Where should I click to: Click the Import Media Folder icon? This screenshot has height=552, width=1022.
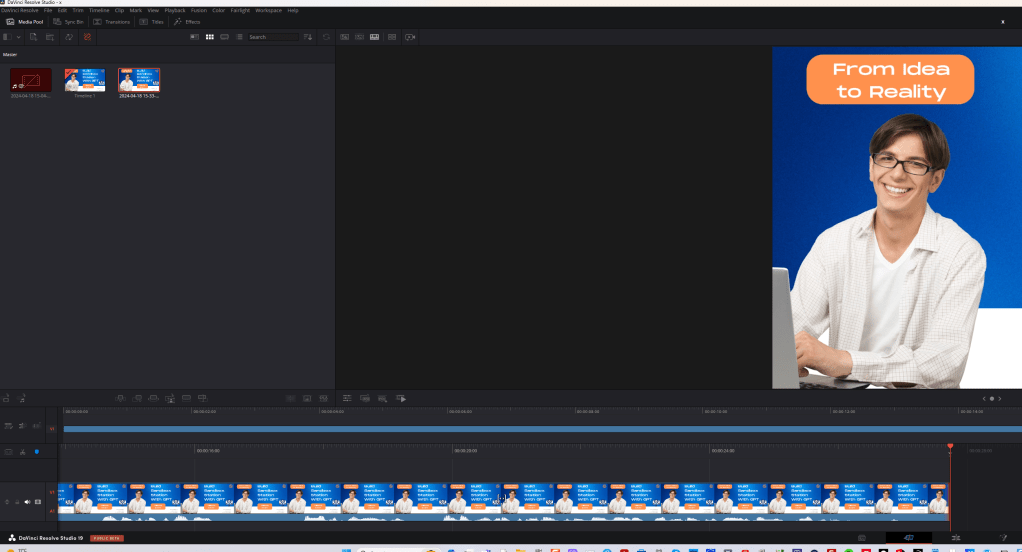[x=50, y=37]
